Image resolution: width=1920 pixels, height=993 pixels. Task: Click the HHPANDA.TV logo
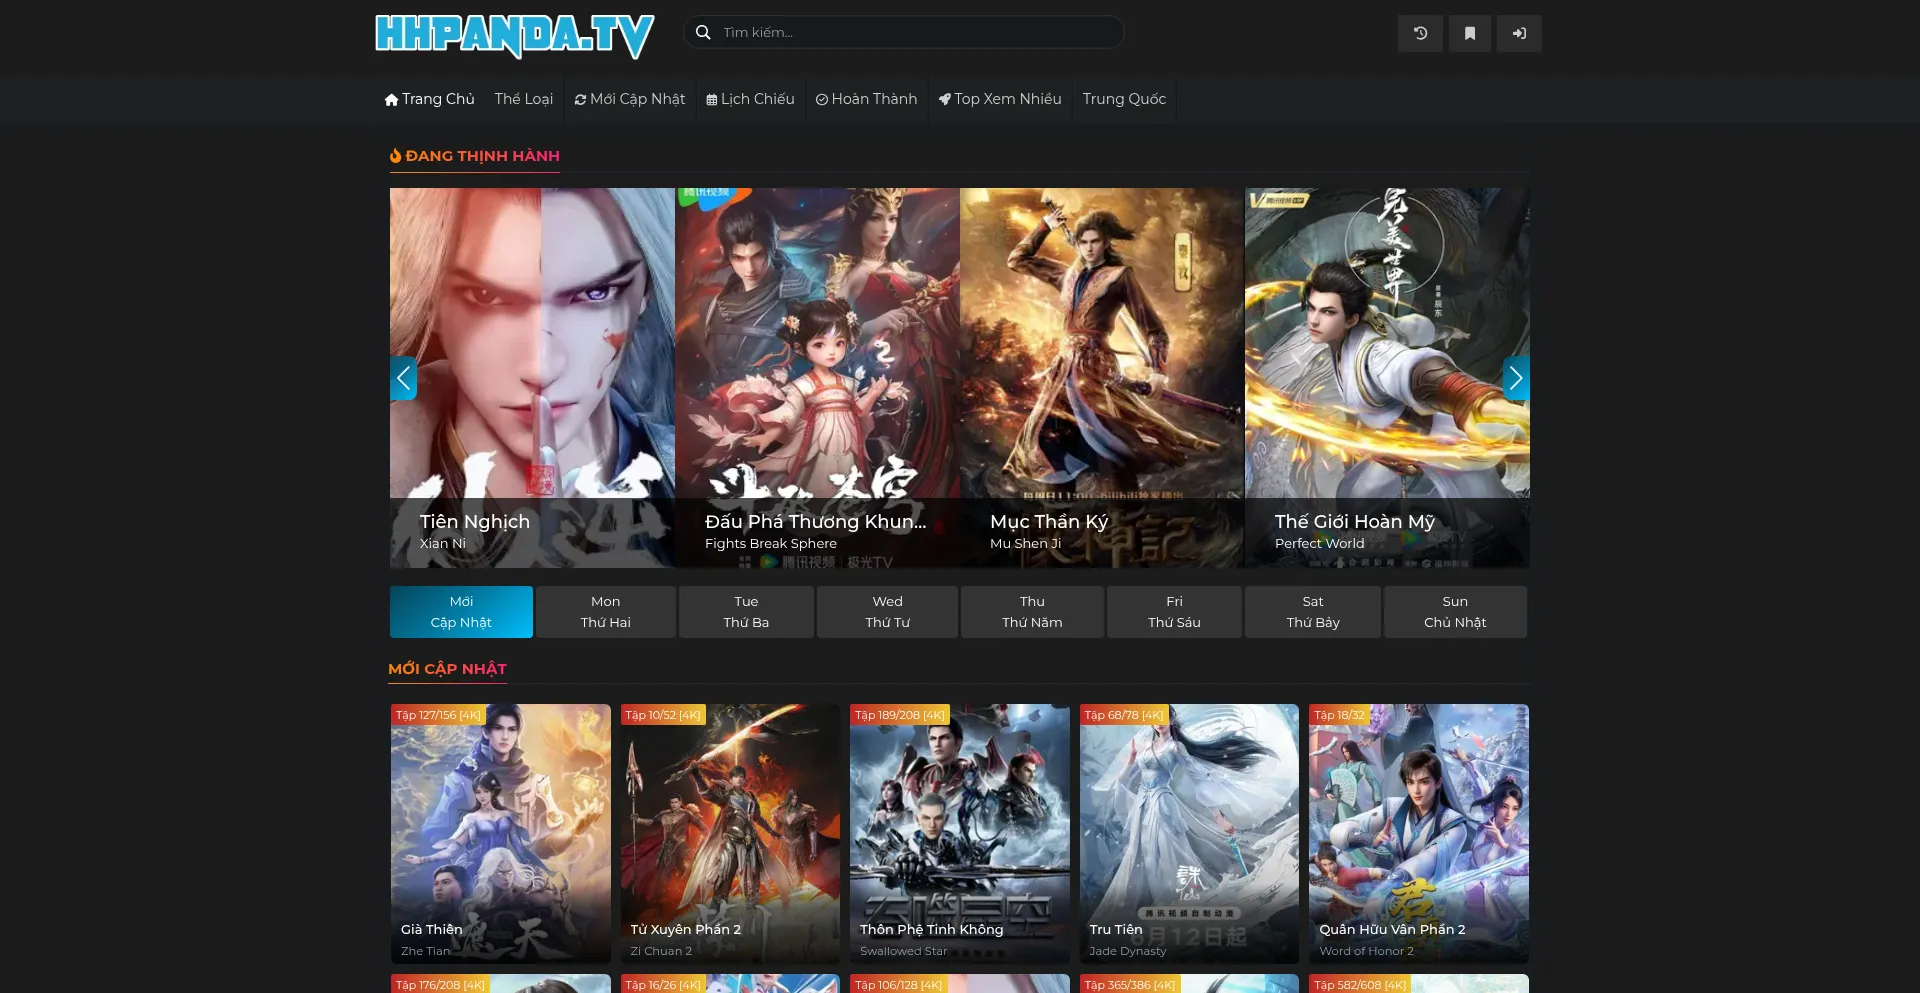pyautogui.click(x=515, y=35)
